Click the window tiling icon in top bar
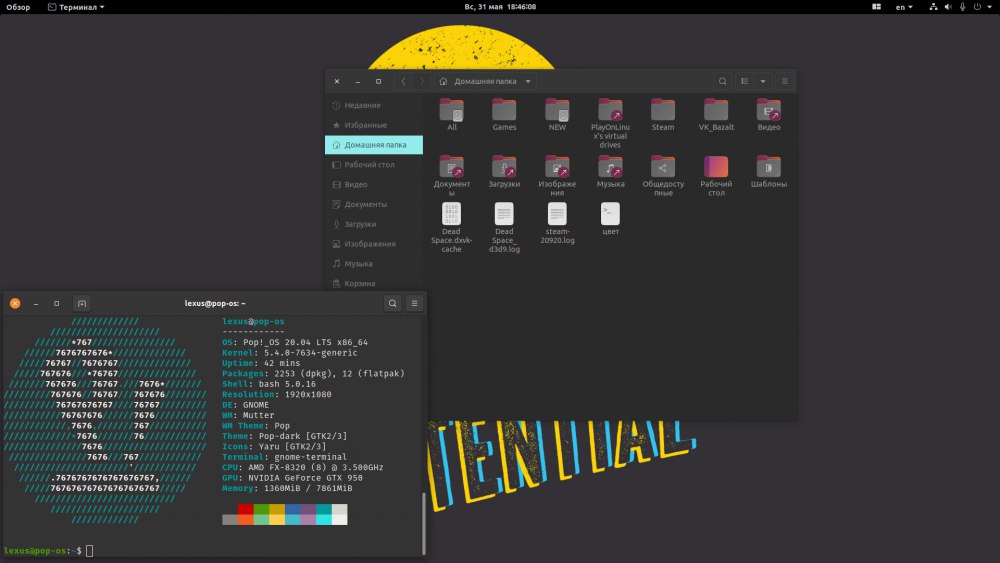Viewport: 1000px width, 563px height. pyautogui.click(x=876, y=7)
